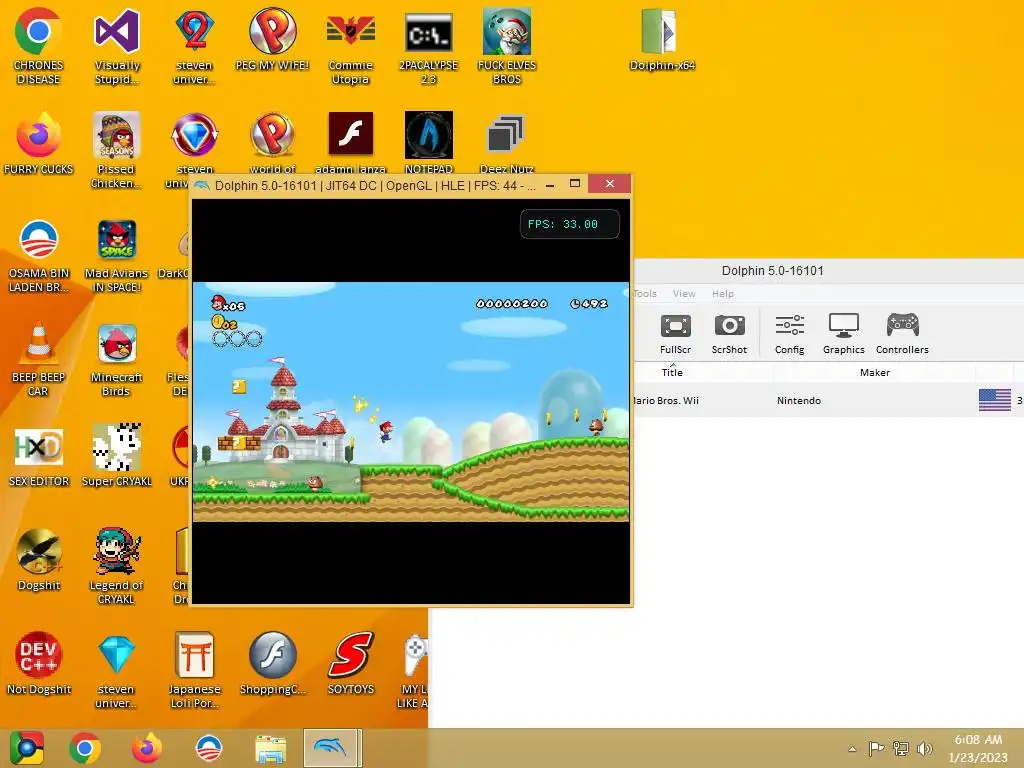
Task: Open Graphics settings in Dolphin toolbar
Action: 843,334
